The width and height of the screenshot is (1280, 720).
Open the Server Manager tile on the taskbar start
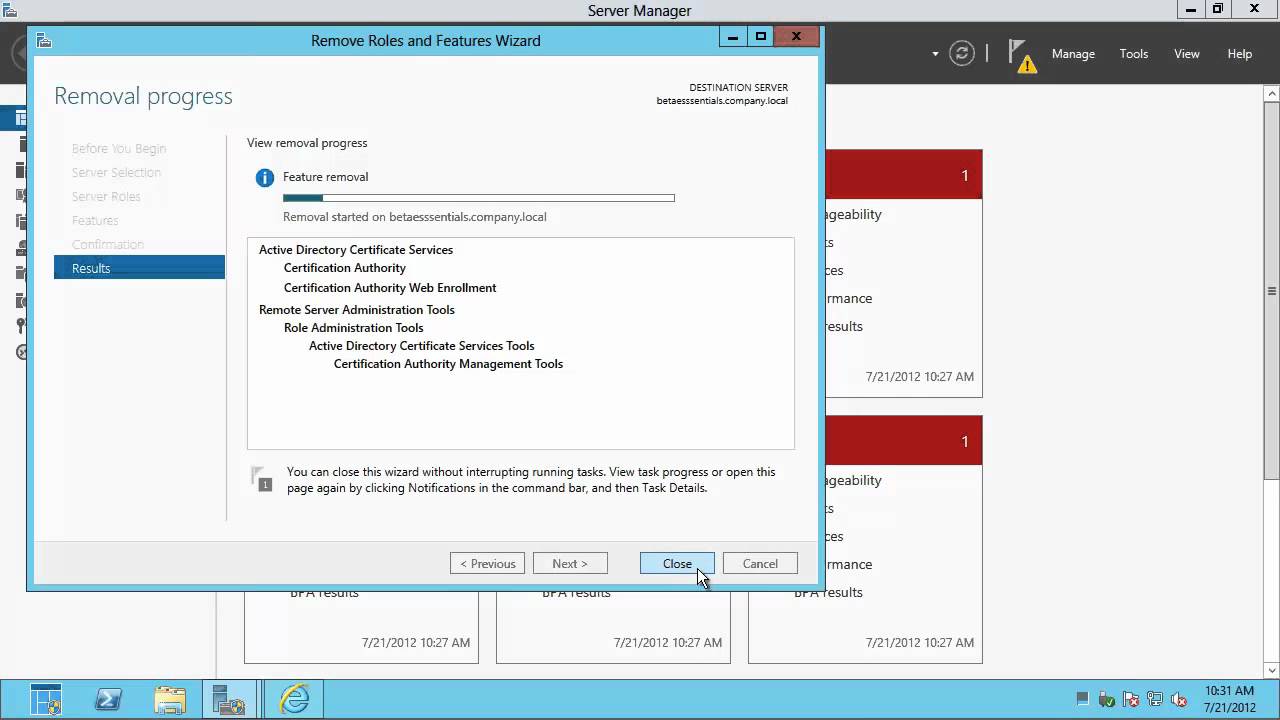click(46, 700)
